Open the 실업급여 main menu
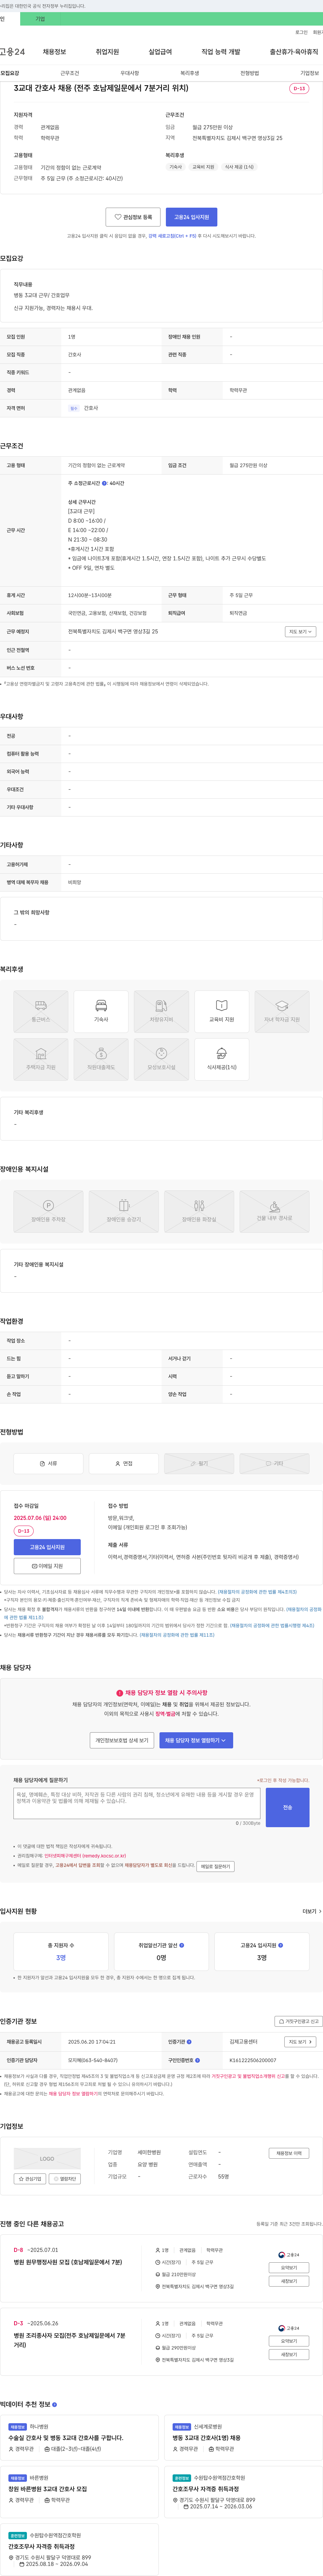The image size is (323, 2576). tap(160, 52)
